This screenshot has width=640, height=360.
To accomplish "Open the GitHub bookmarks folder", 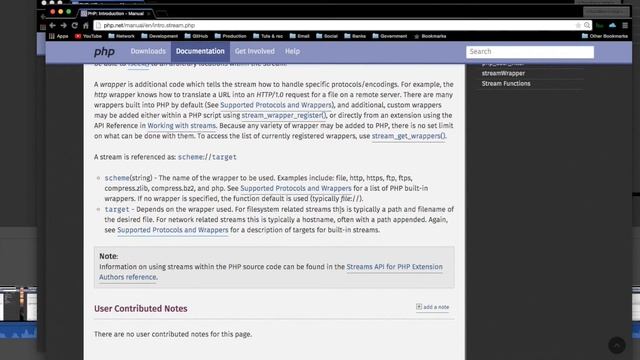I will (196, 36).
